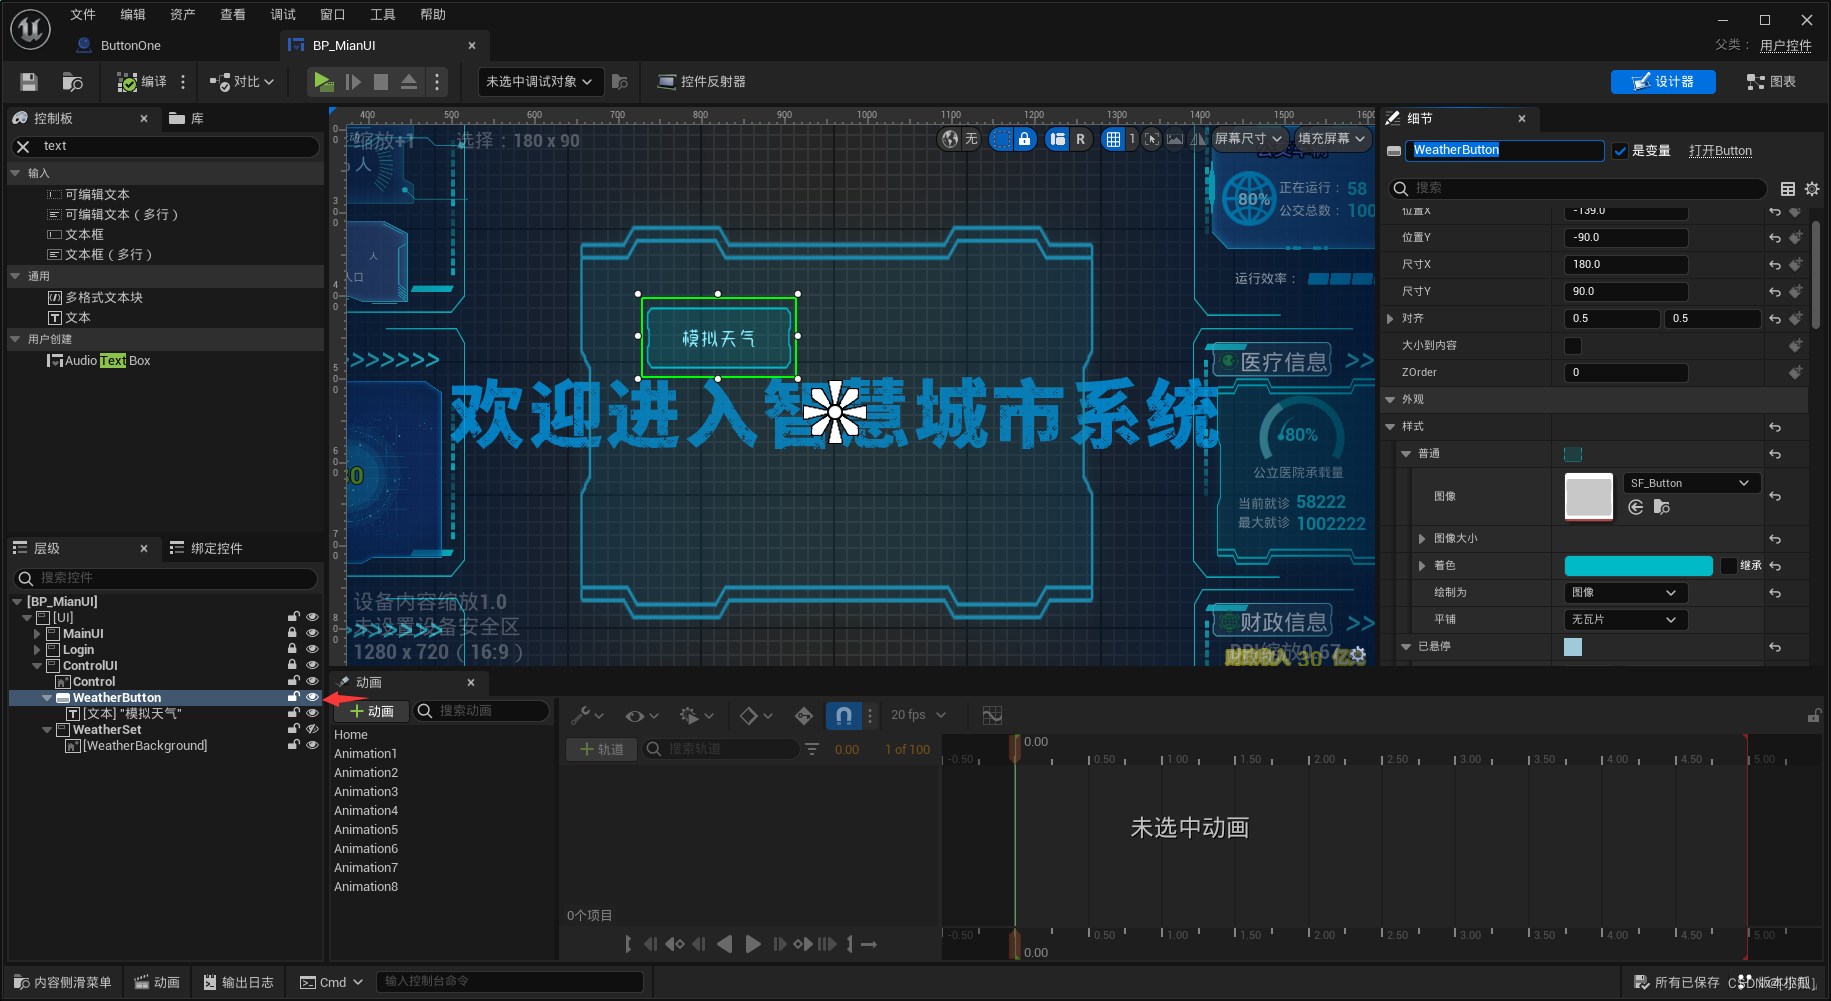
Task: Enable the 大小到内容 checkbox
Action: pos(1573,346)
